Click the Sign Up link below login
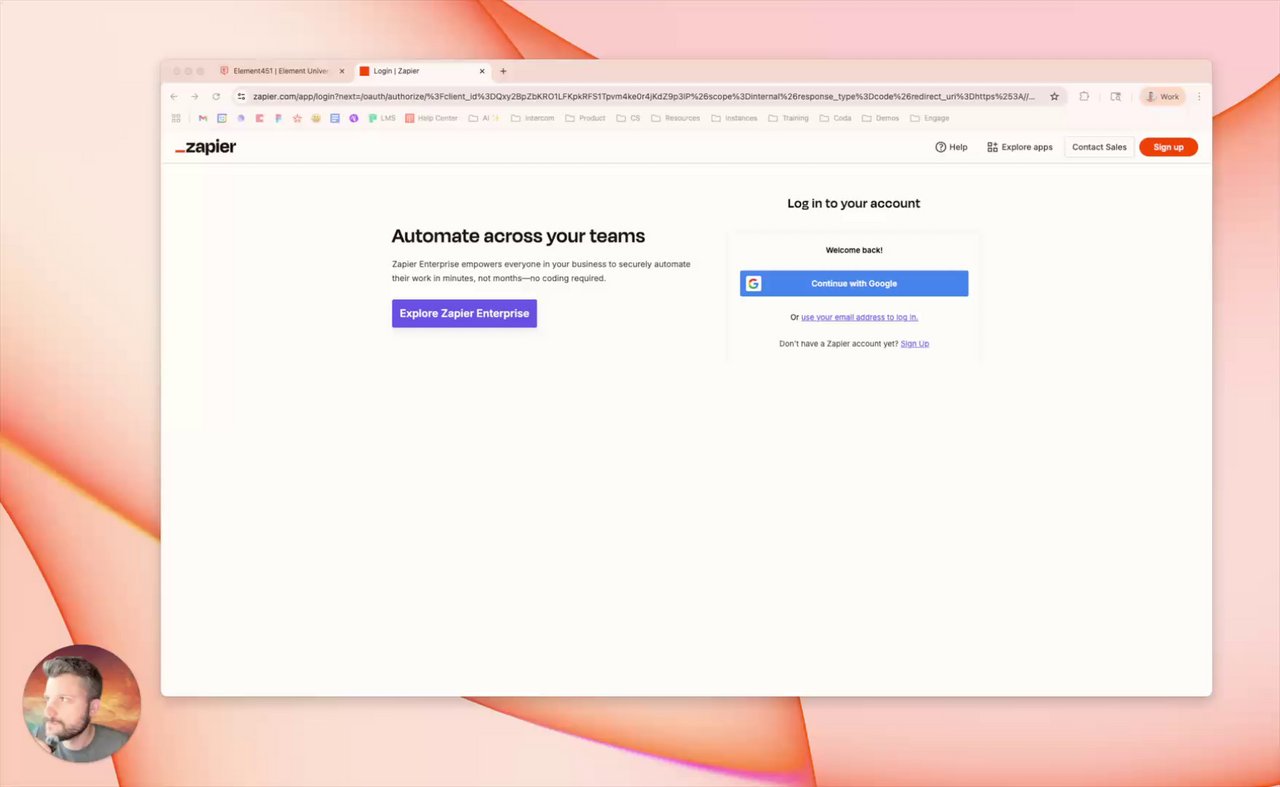Viewport: 1280px width, 787px height. click(x=915, y=343)
